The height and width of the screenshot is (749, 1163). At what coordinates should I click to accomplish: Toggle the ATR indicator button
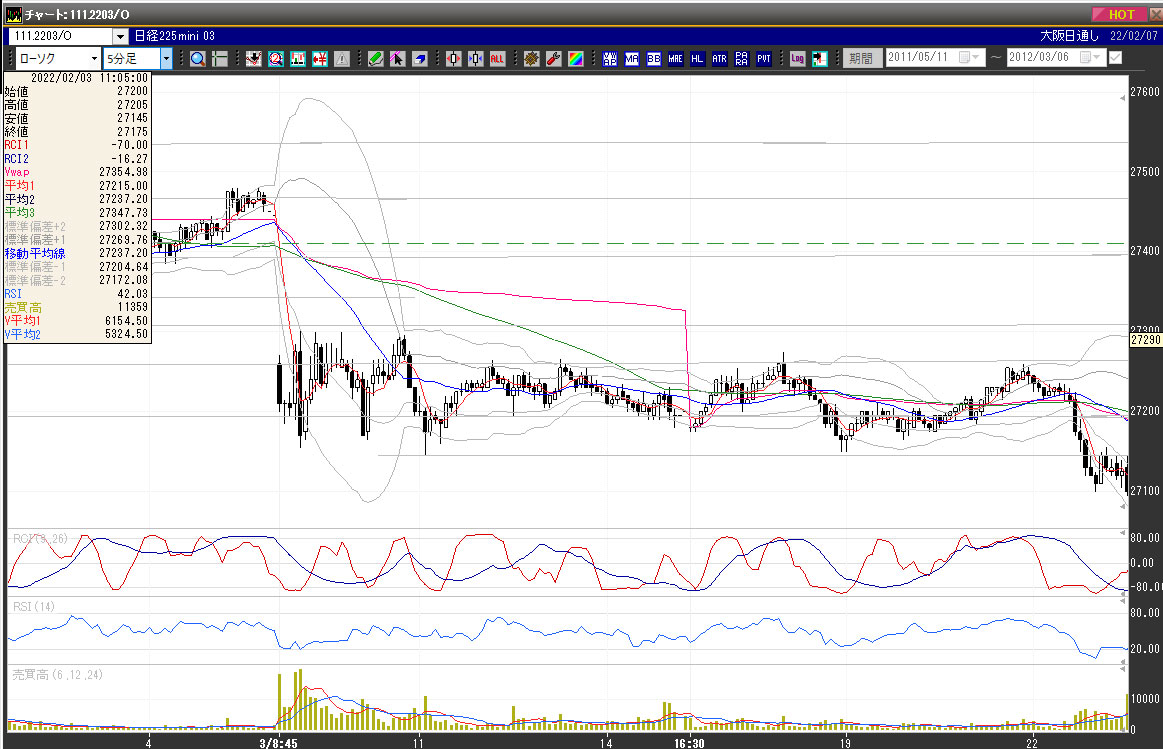719,59
